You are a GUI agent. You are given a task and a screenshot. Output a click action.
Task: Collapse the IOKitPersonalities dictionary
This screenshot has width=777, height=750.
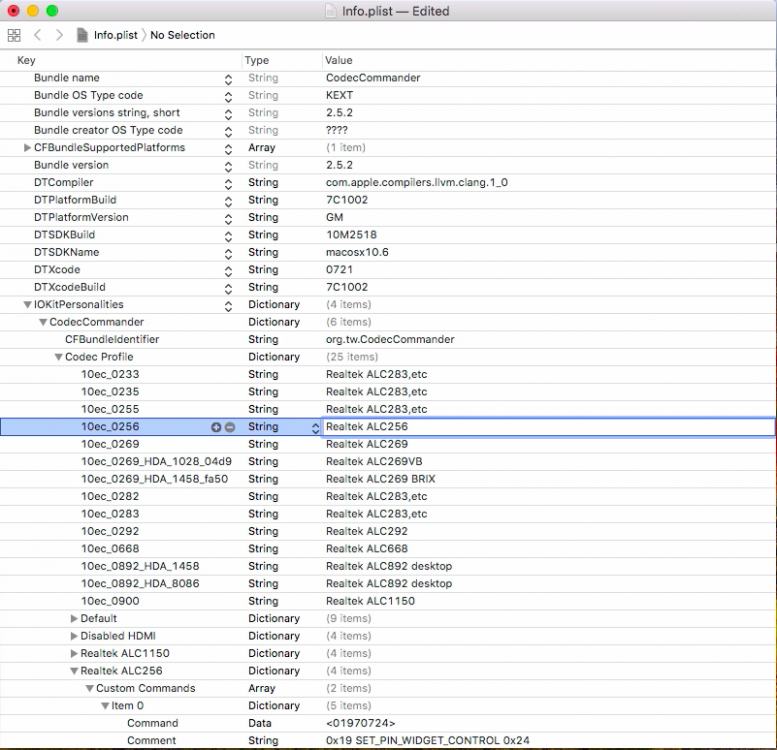(28, 305)
